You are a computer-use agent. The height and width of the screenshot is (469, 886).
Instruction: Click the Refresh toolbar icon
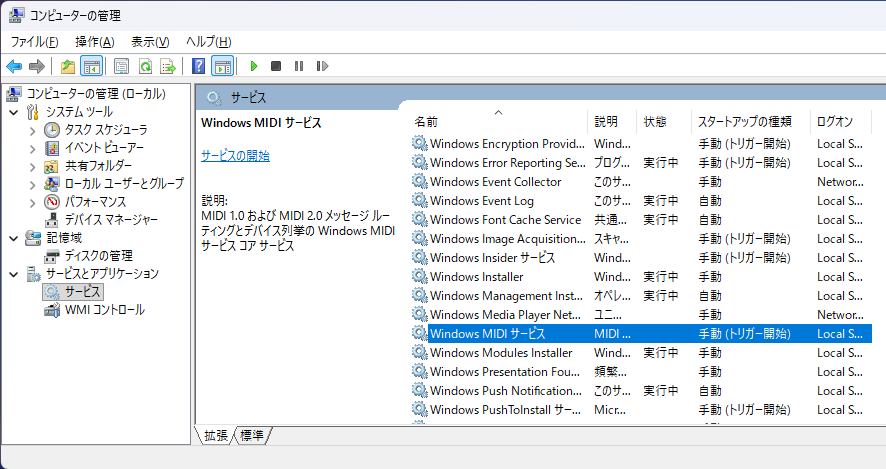click(x=145, y=66)
